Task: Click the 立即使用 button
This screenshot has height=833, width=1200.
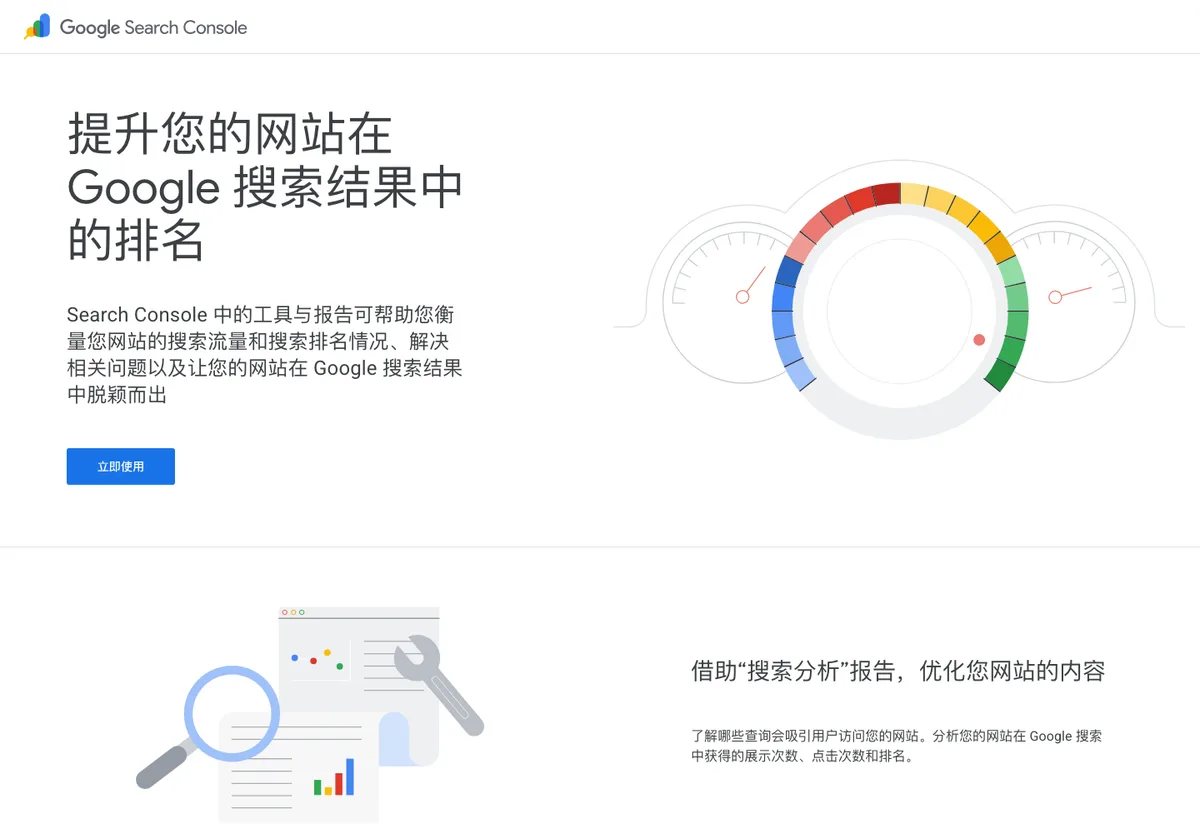Action: (x=121, y=466)
